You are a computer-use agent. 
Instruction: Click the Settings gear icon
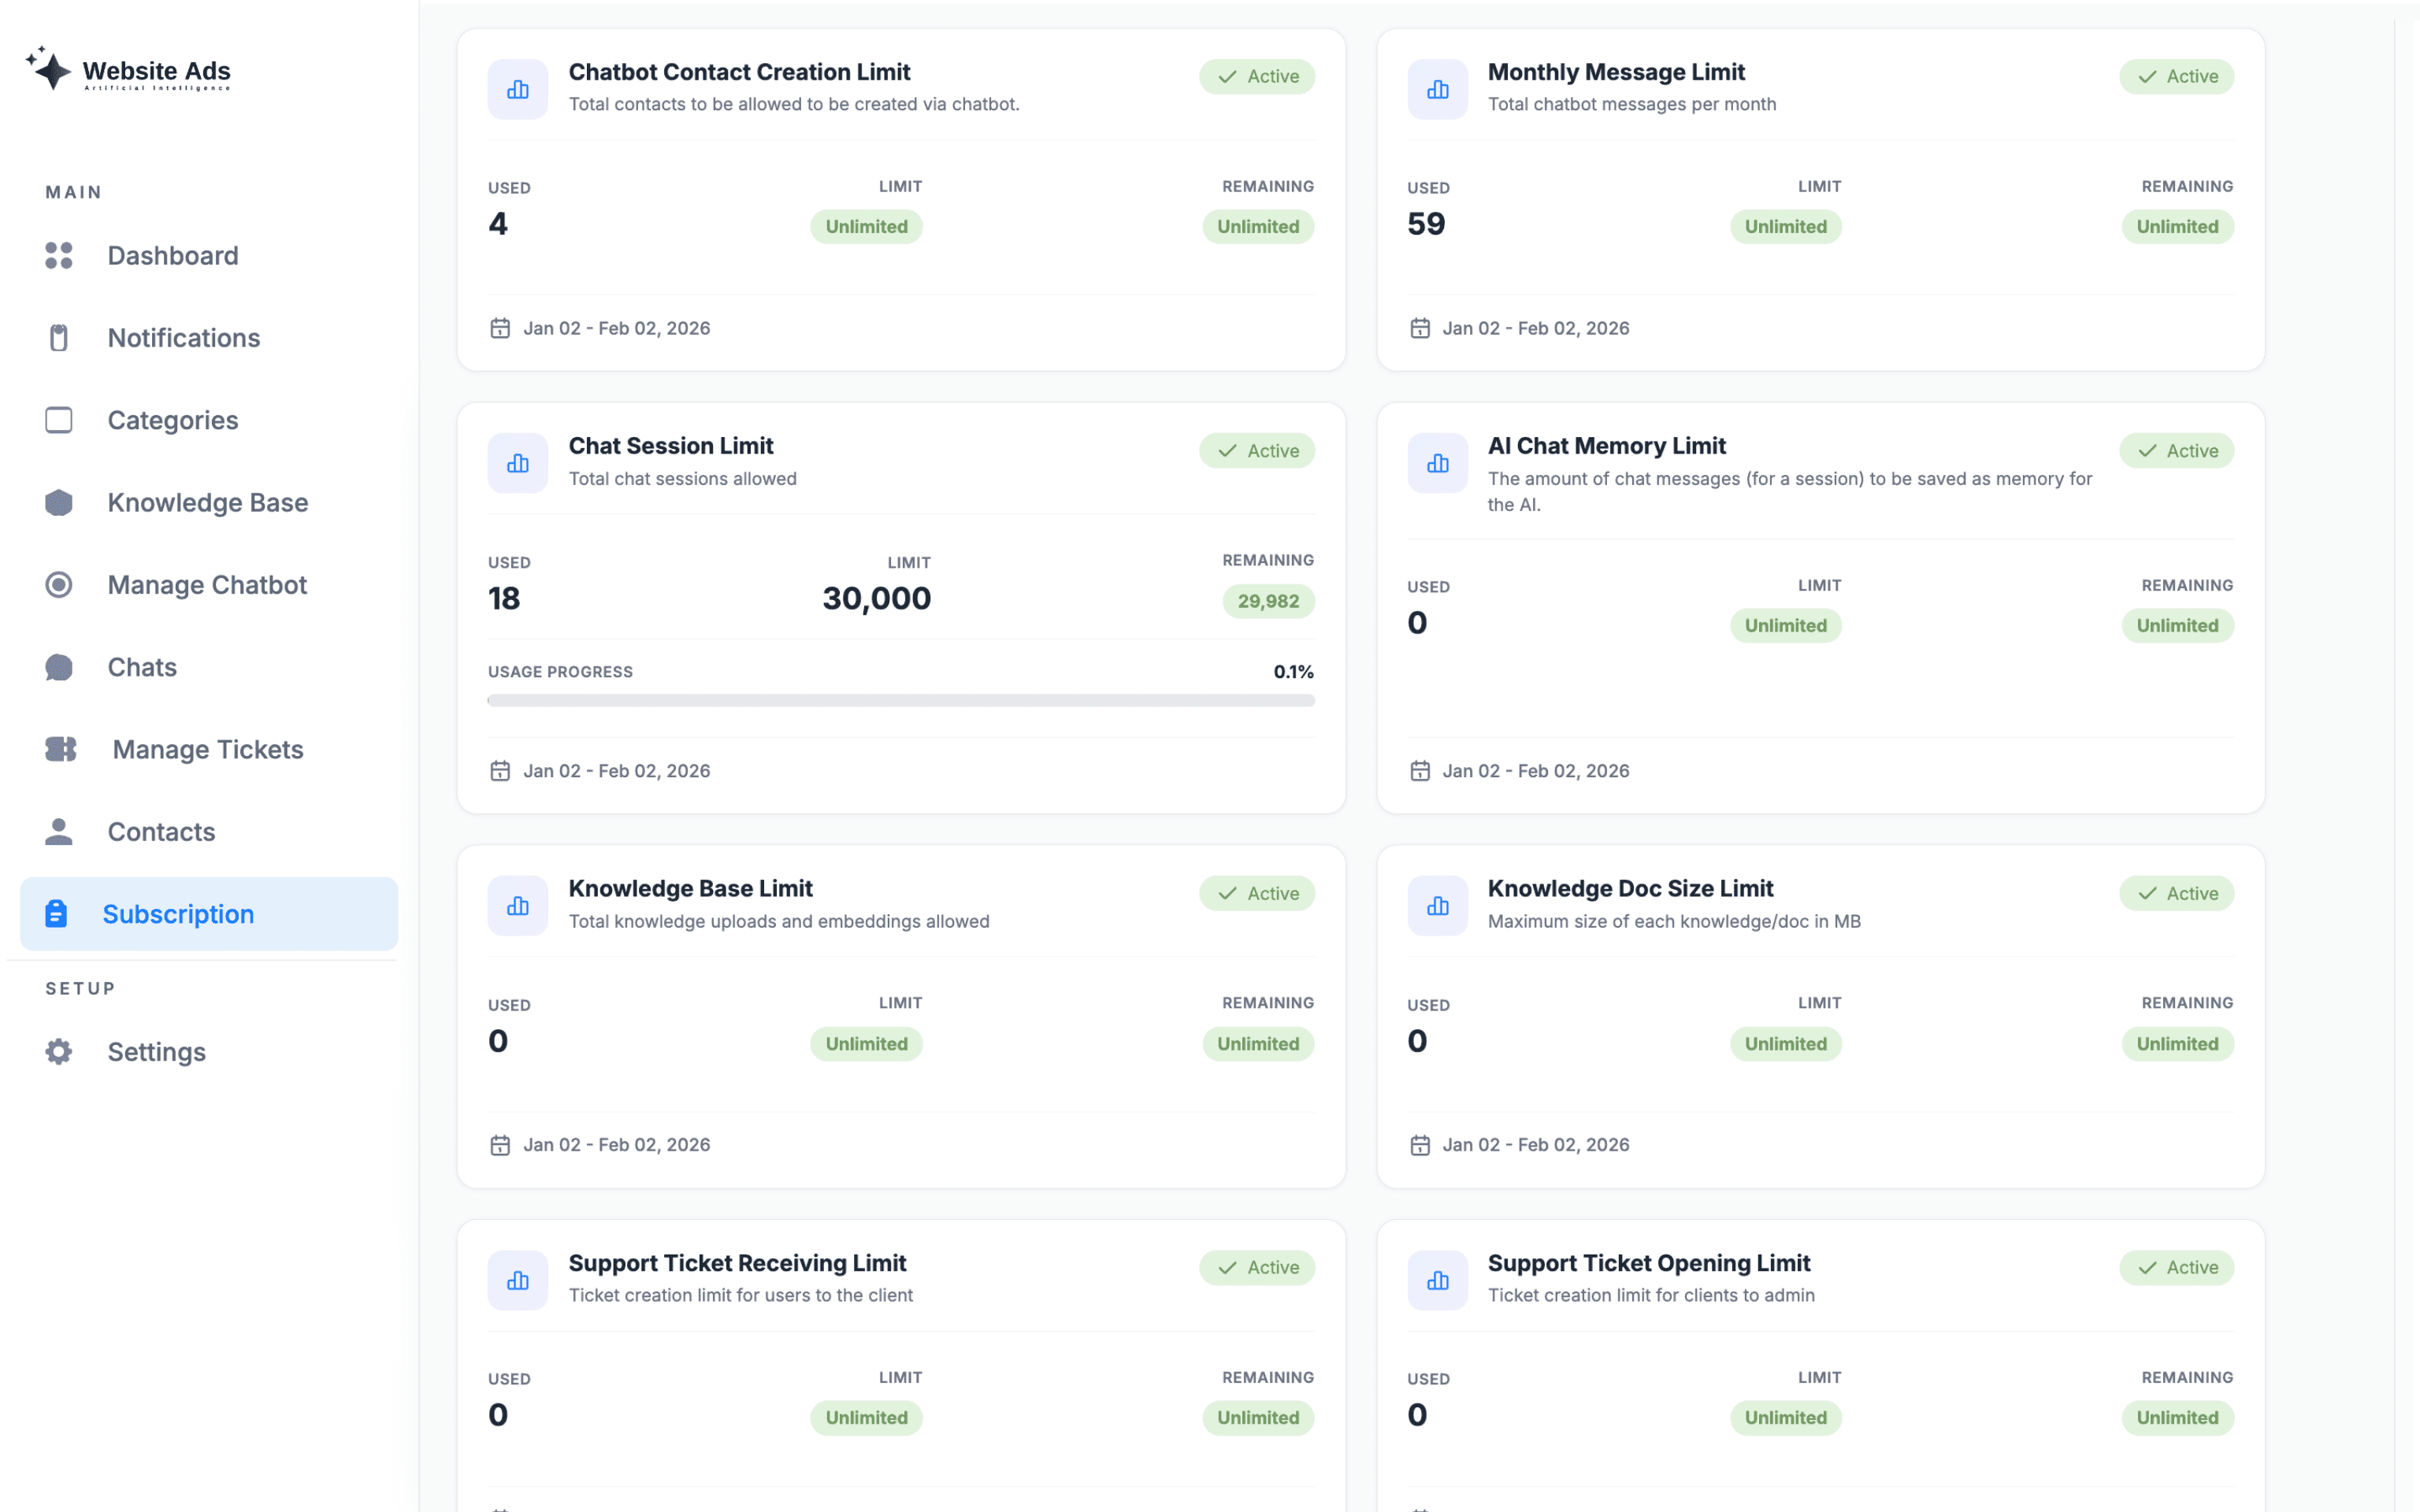[x=59, y=1052]
